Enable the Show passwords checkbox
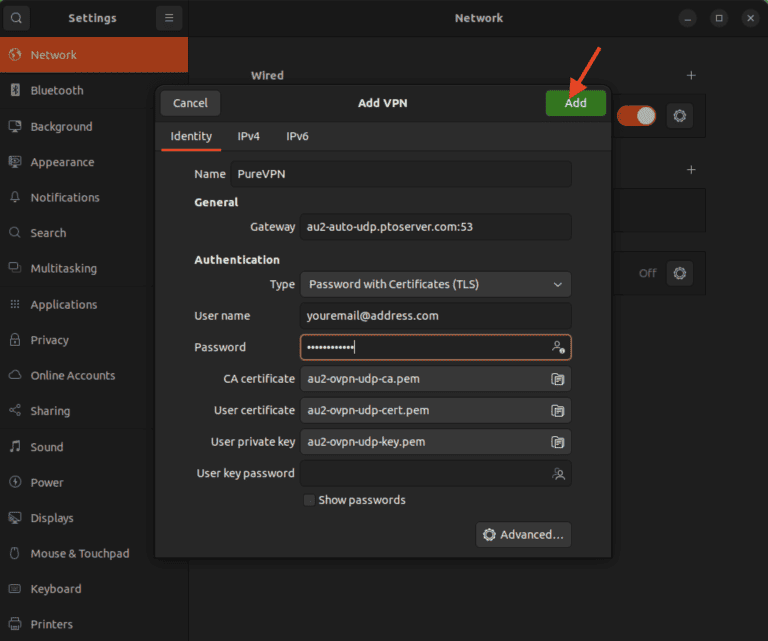Screen dimensions: 768x641 (x=309, y=500)
